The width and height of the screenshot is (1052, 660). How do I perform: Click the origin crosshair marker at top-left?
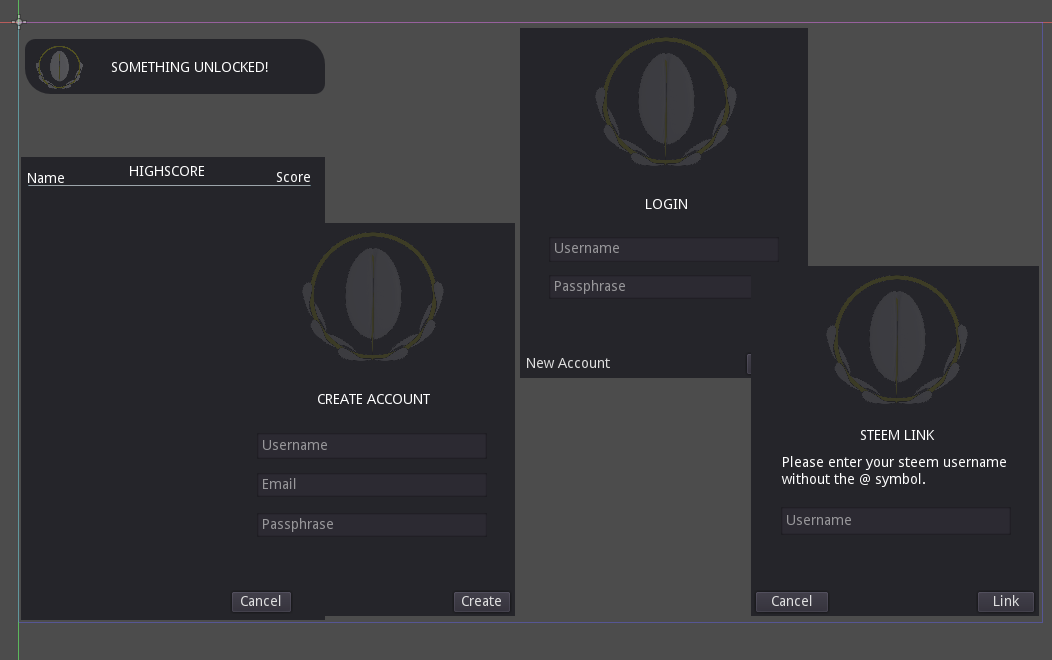[19, 21]
